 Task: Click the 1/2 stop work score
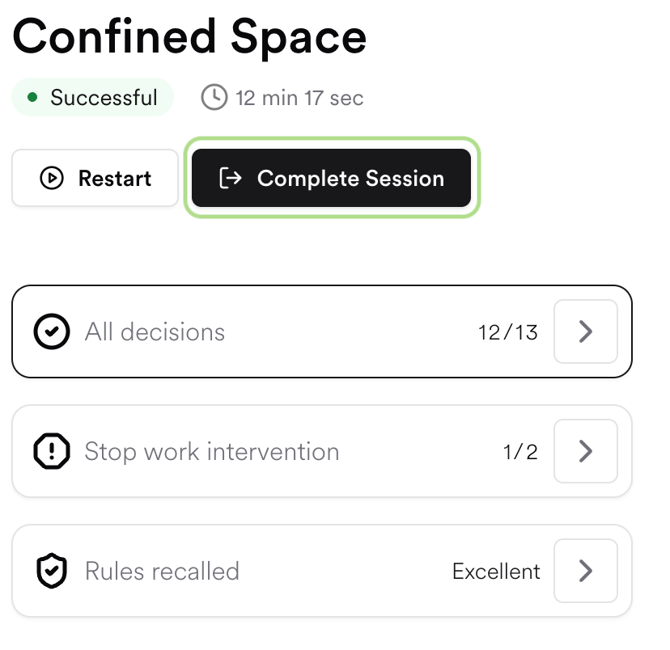[520, 453]
